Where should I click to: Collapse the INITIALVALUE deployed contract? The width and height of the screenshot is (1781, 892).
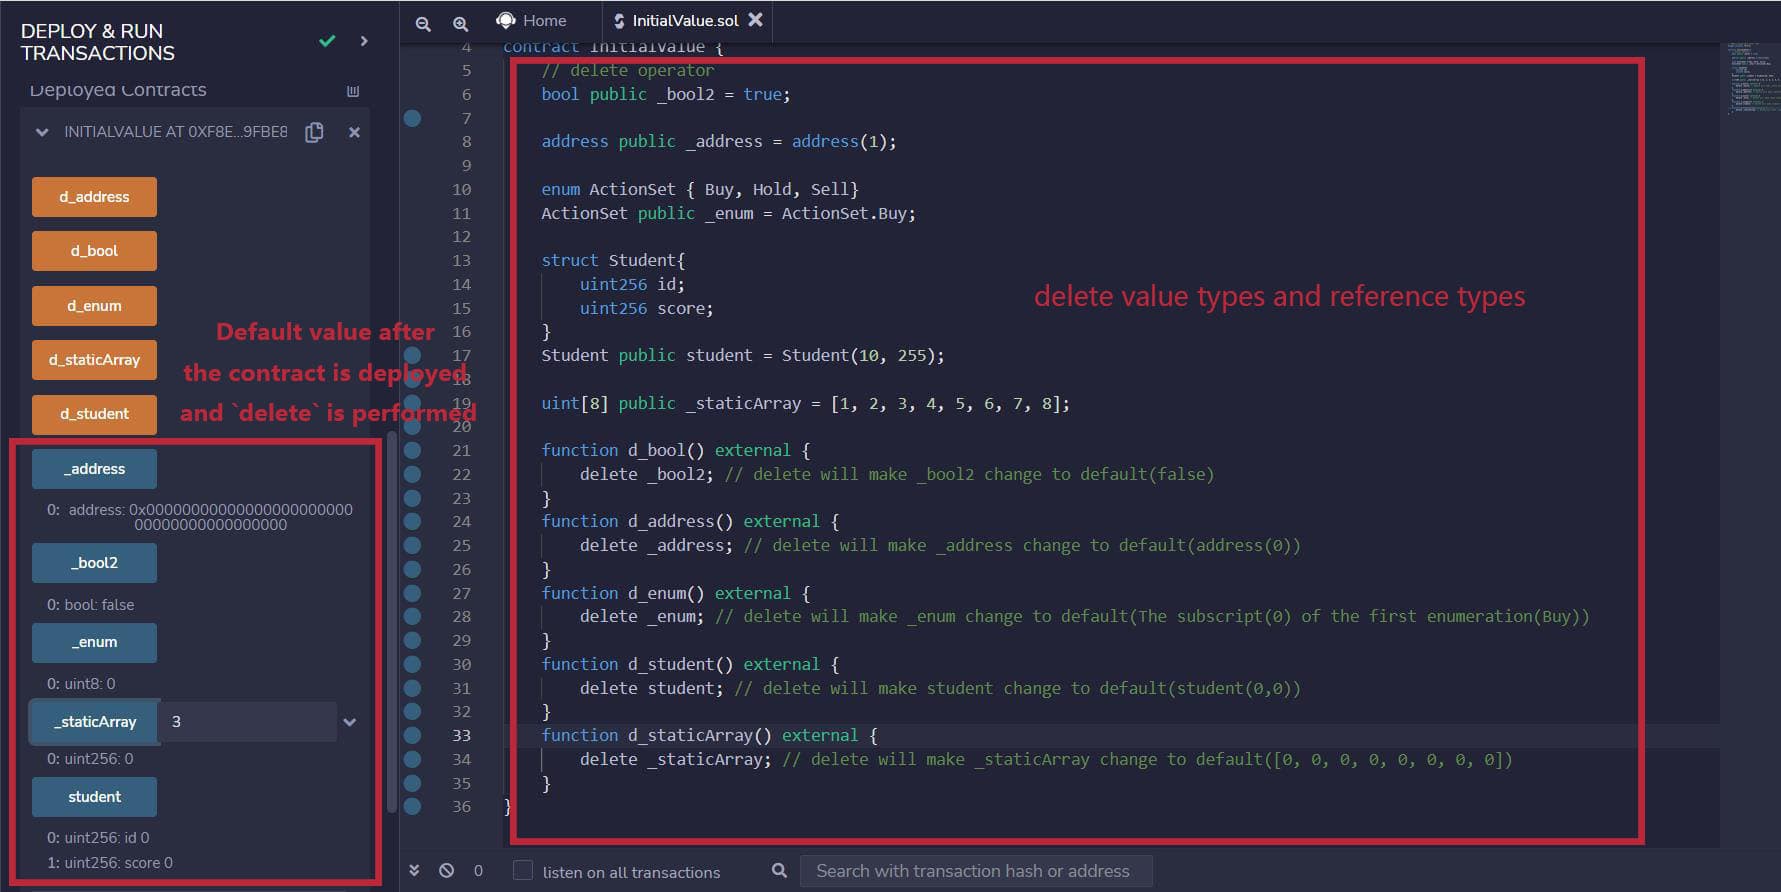coord(42,132)
